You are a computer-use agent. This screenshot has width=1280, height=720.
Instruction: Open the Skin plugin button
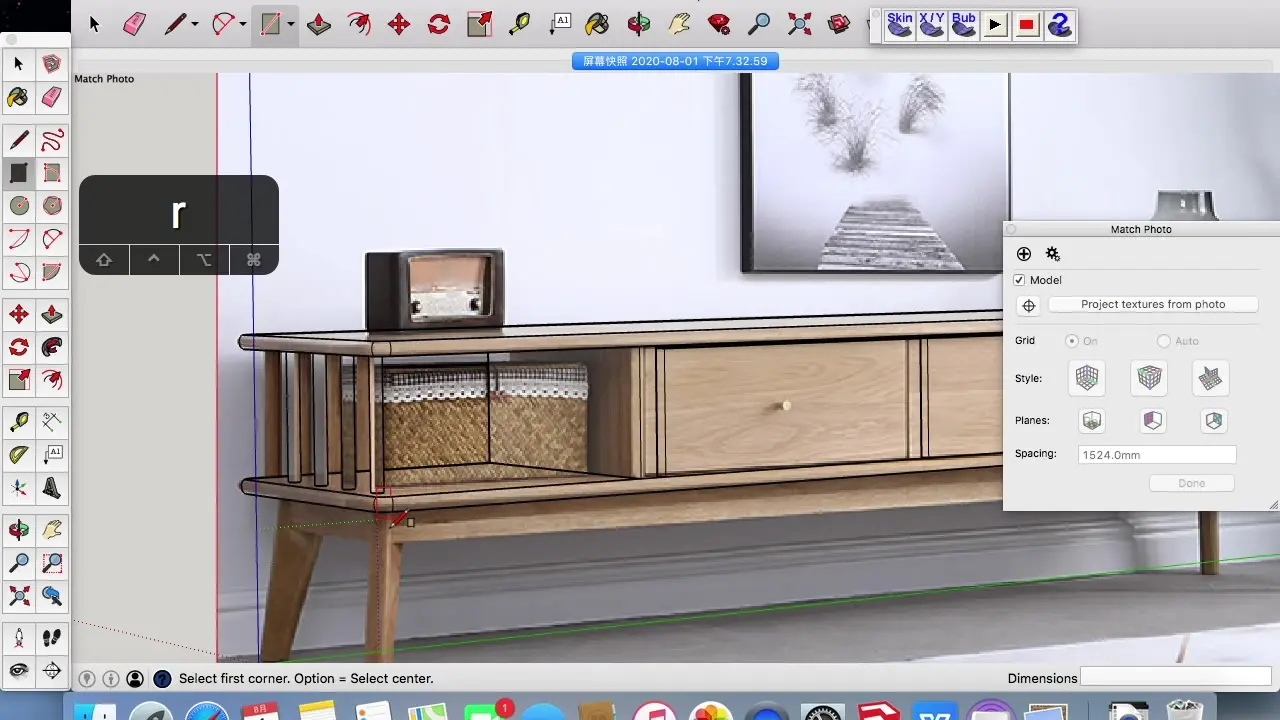point(900,24)
